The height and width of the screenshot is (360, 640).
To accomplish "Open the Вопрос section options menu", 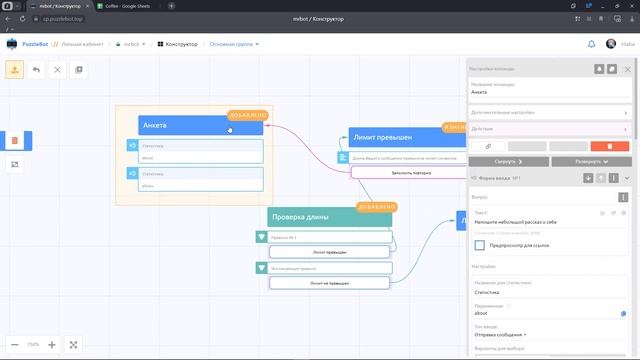I will [623, 198].
